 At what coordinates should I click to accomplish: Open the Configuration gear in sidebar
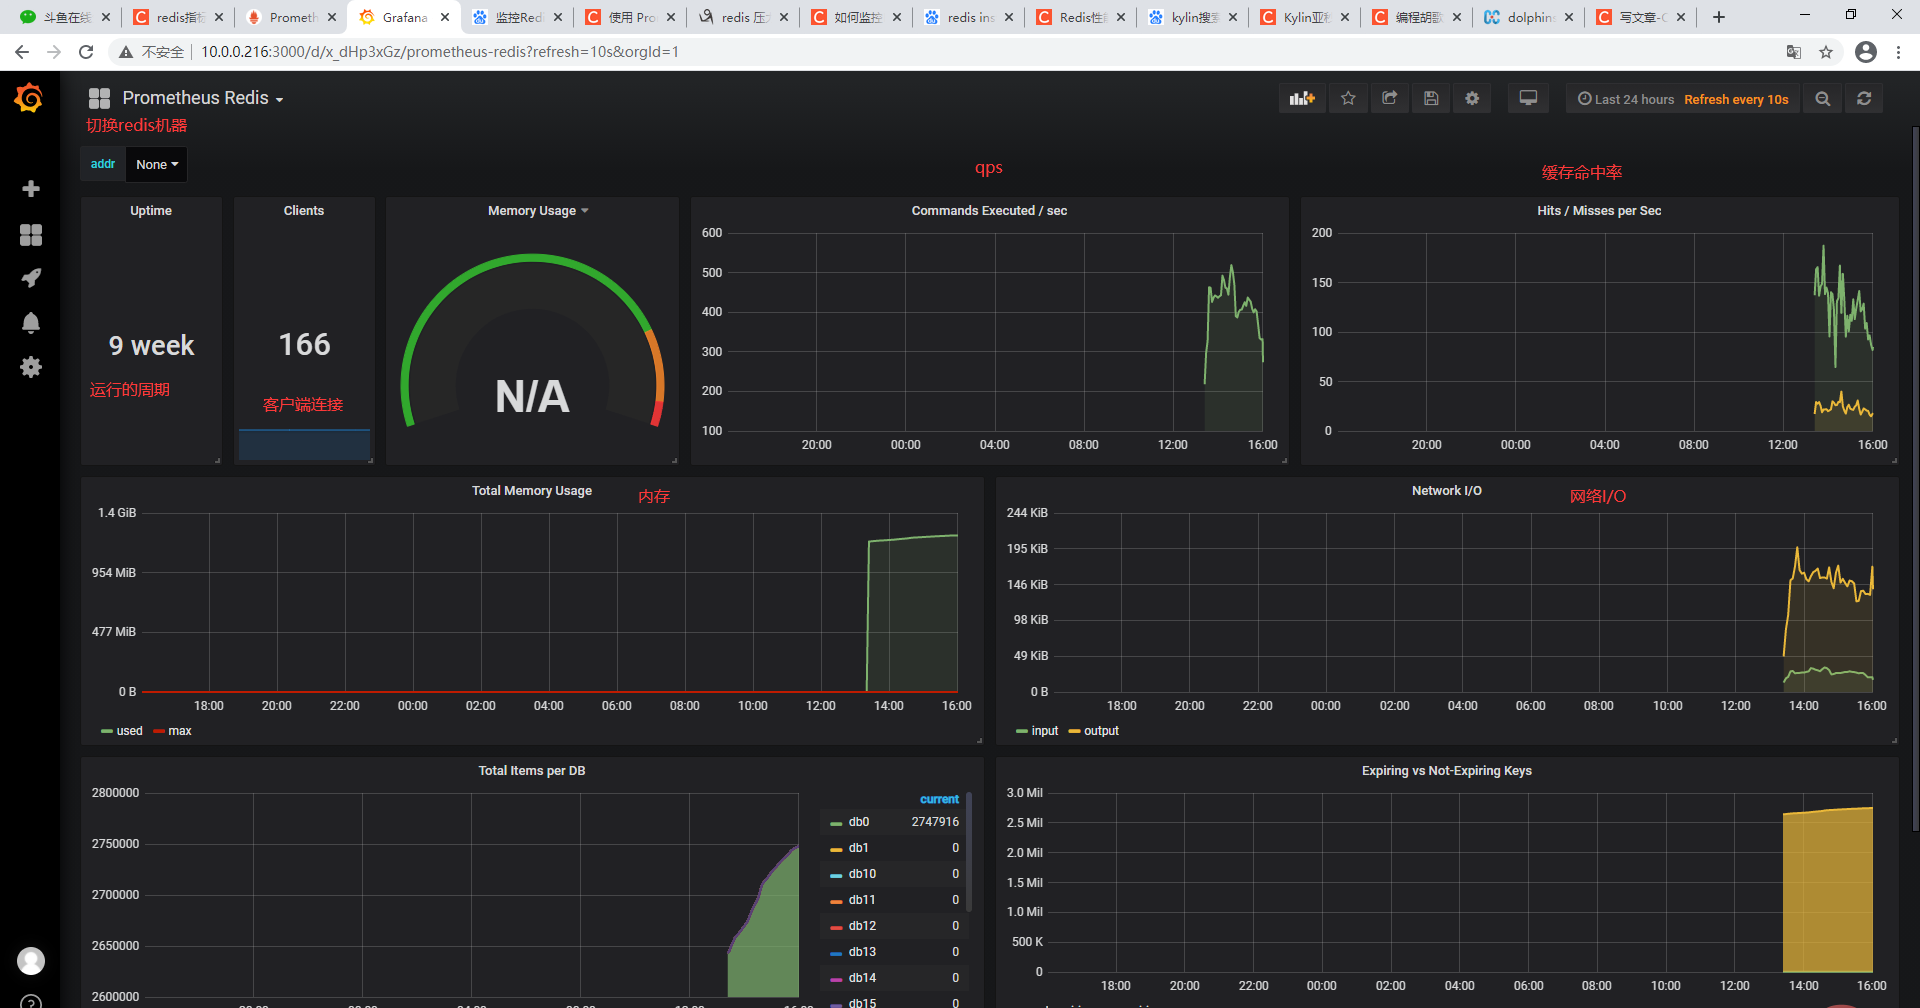click(x=31, y=367)
